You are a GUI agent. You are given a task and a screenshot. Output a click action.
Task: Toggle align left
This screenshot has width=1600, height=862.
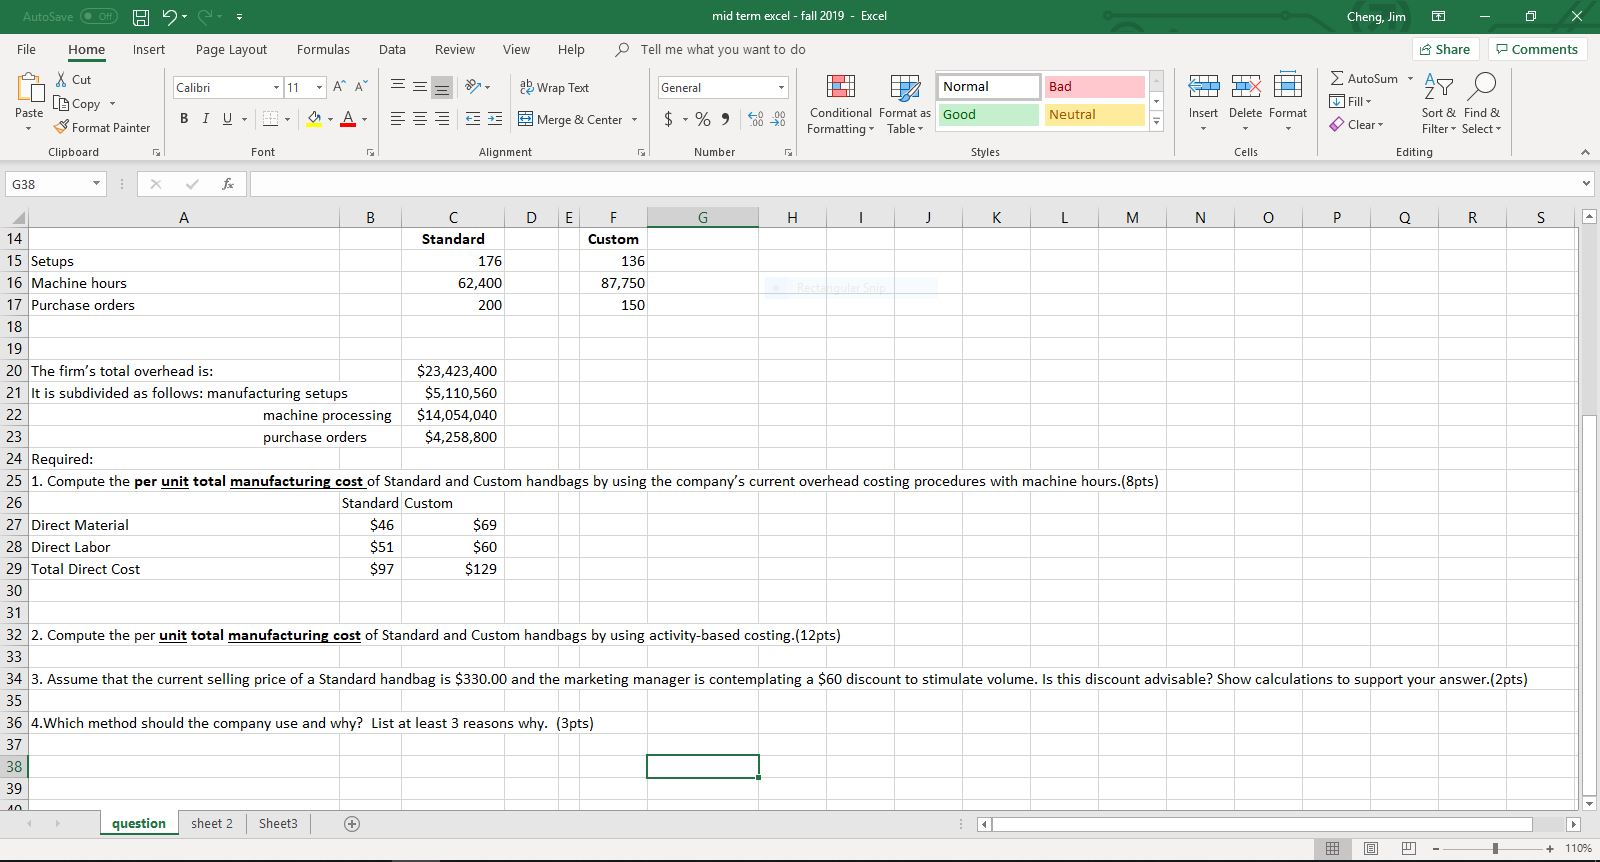click(397, 120)
